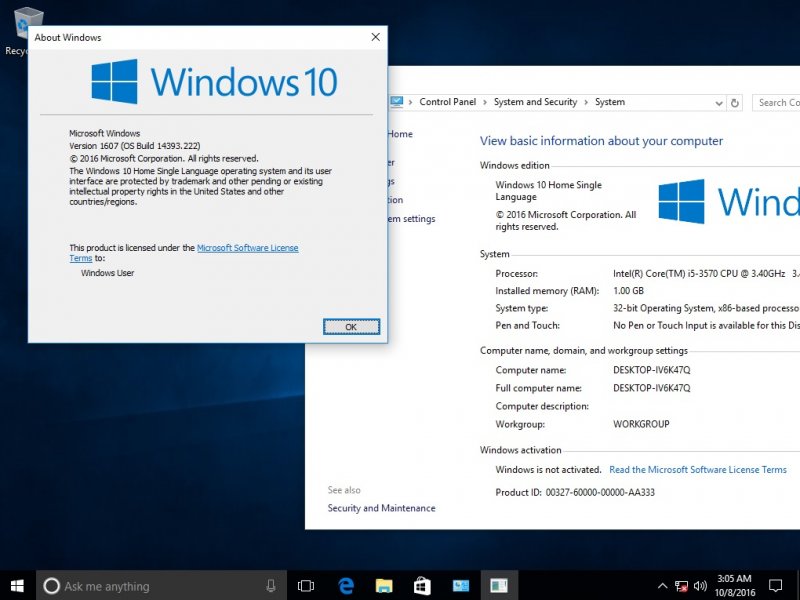Click the 'See also' label
800x600 pixels.
[344, 490]
